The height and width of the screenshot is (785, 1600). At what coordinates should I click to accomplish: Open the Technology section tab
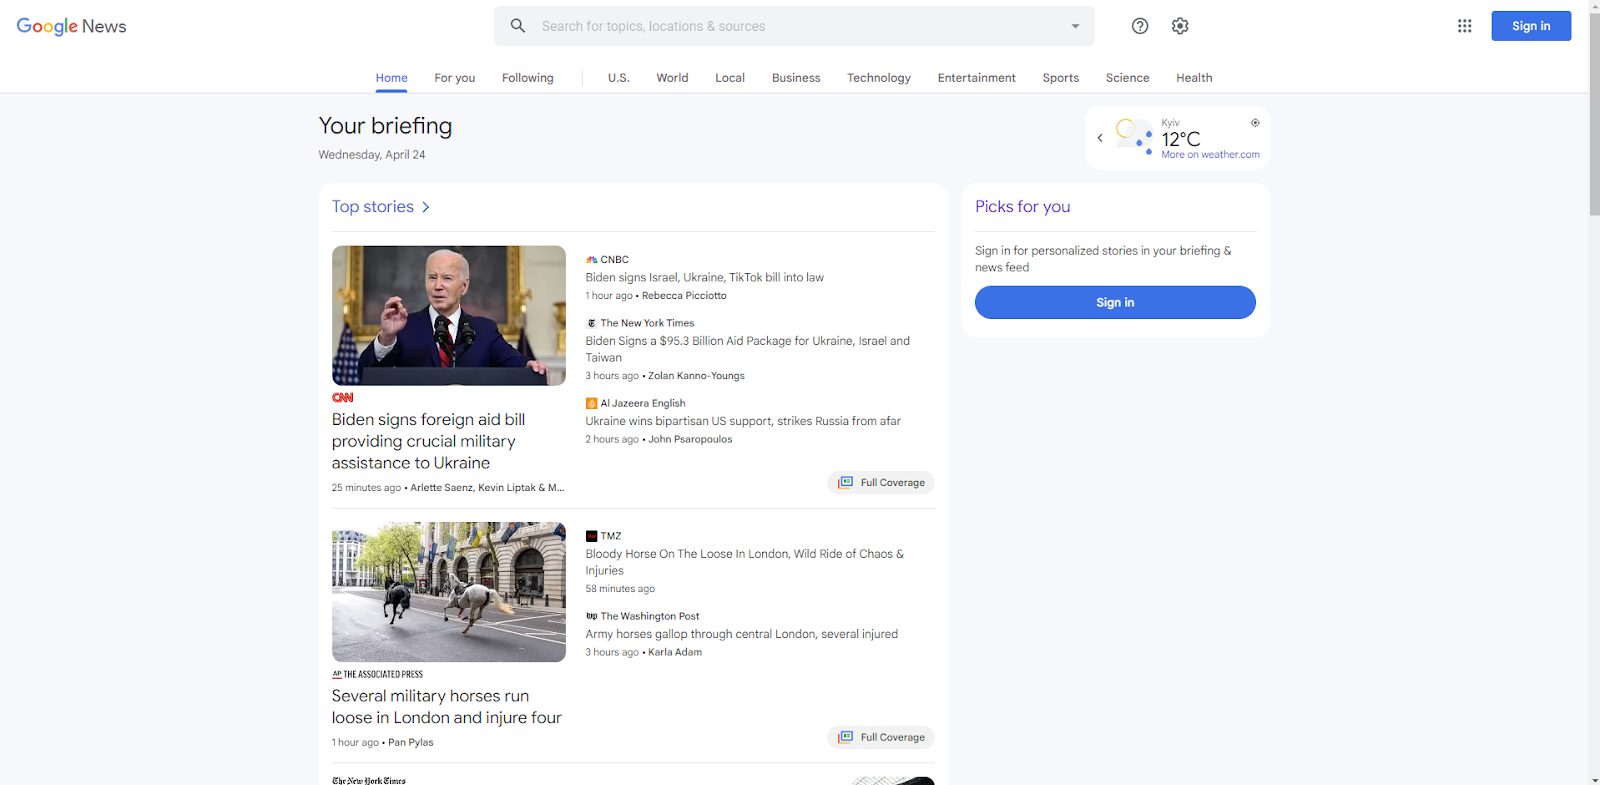pyautogui.click(x=879, y=78)
